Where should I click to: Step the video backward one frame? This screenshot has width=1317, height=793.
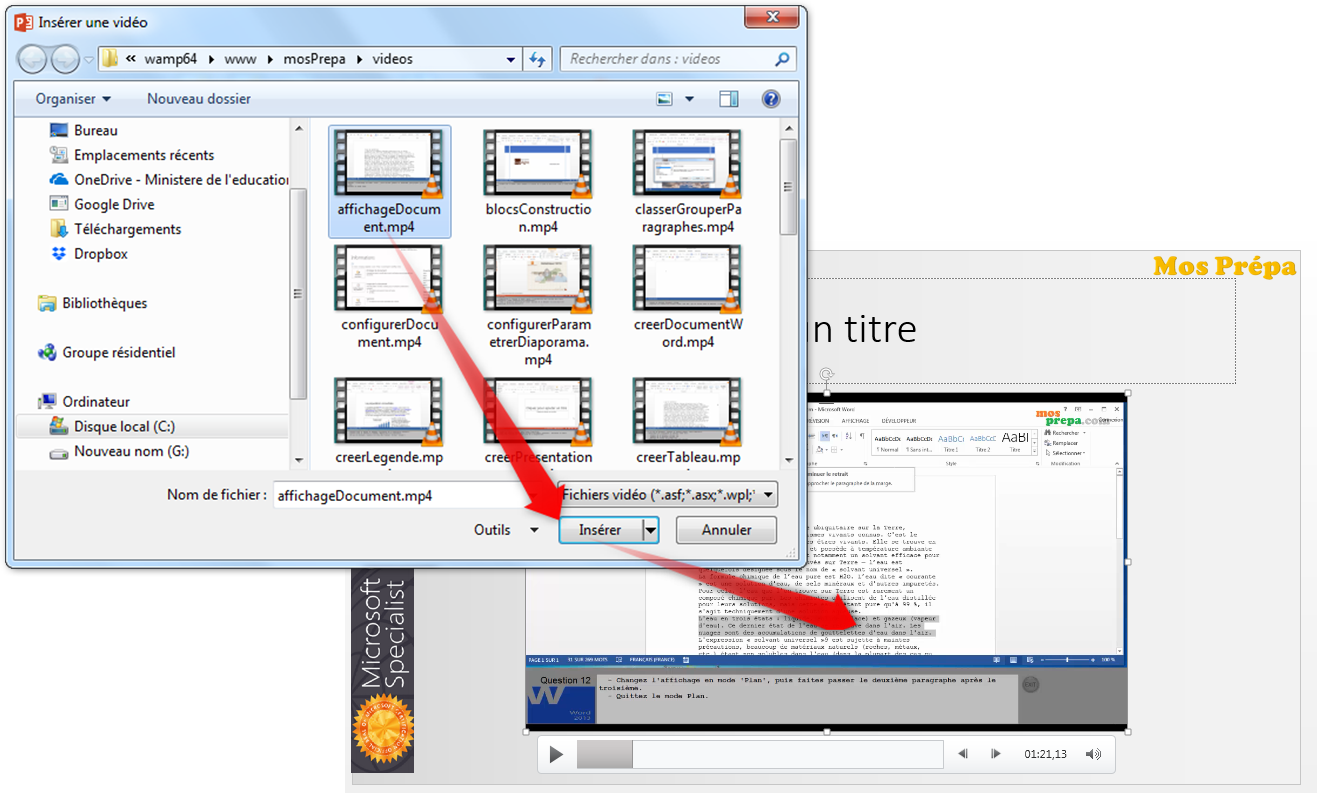(963, 754)
